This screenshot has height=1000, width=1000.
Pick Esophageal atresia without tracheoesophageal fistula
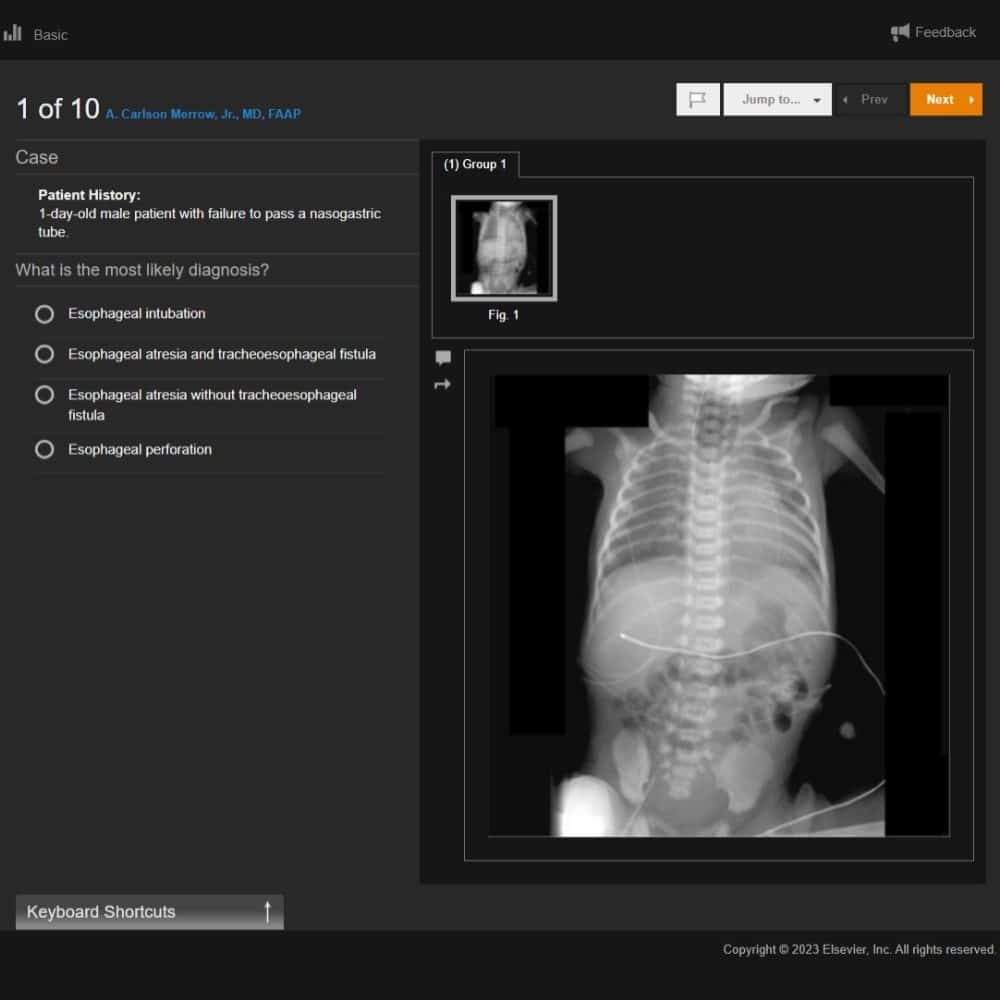point(44,395)
